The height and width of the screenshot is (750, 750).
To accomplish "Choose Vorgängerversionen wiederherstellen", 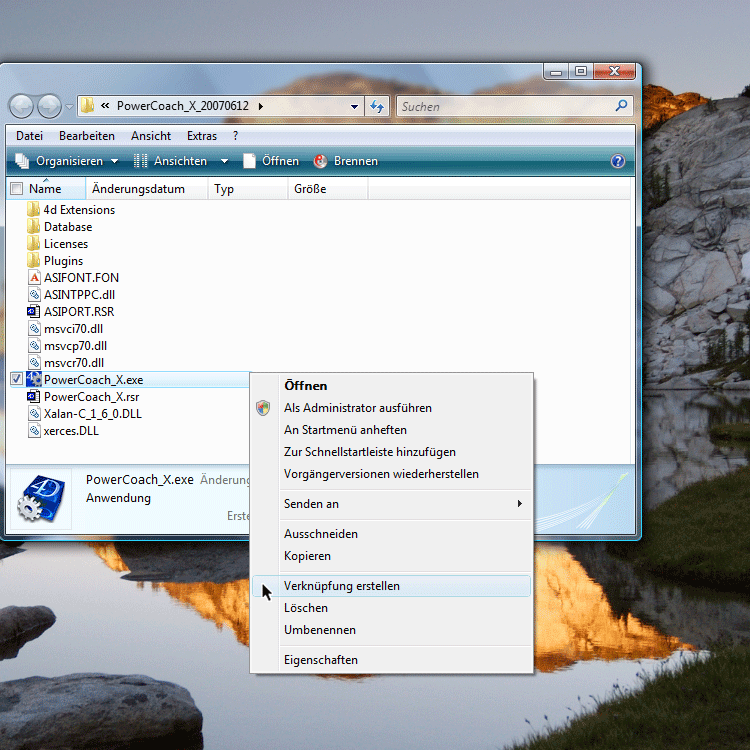I will tap(391, 474).
